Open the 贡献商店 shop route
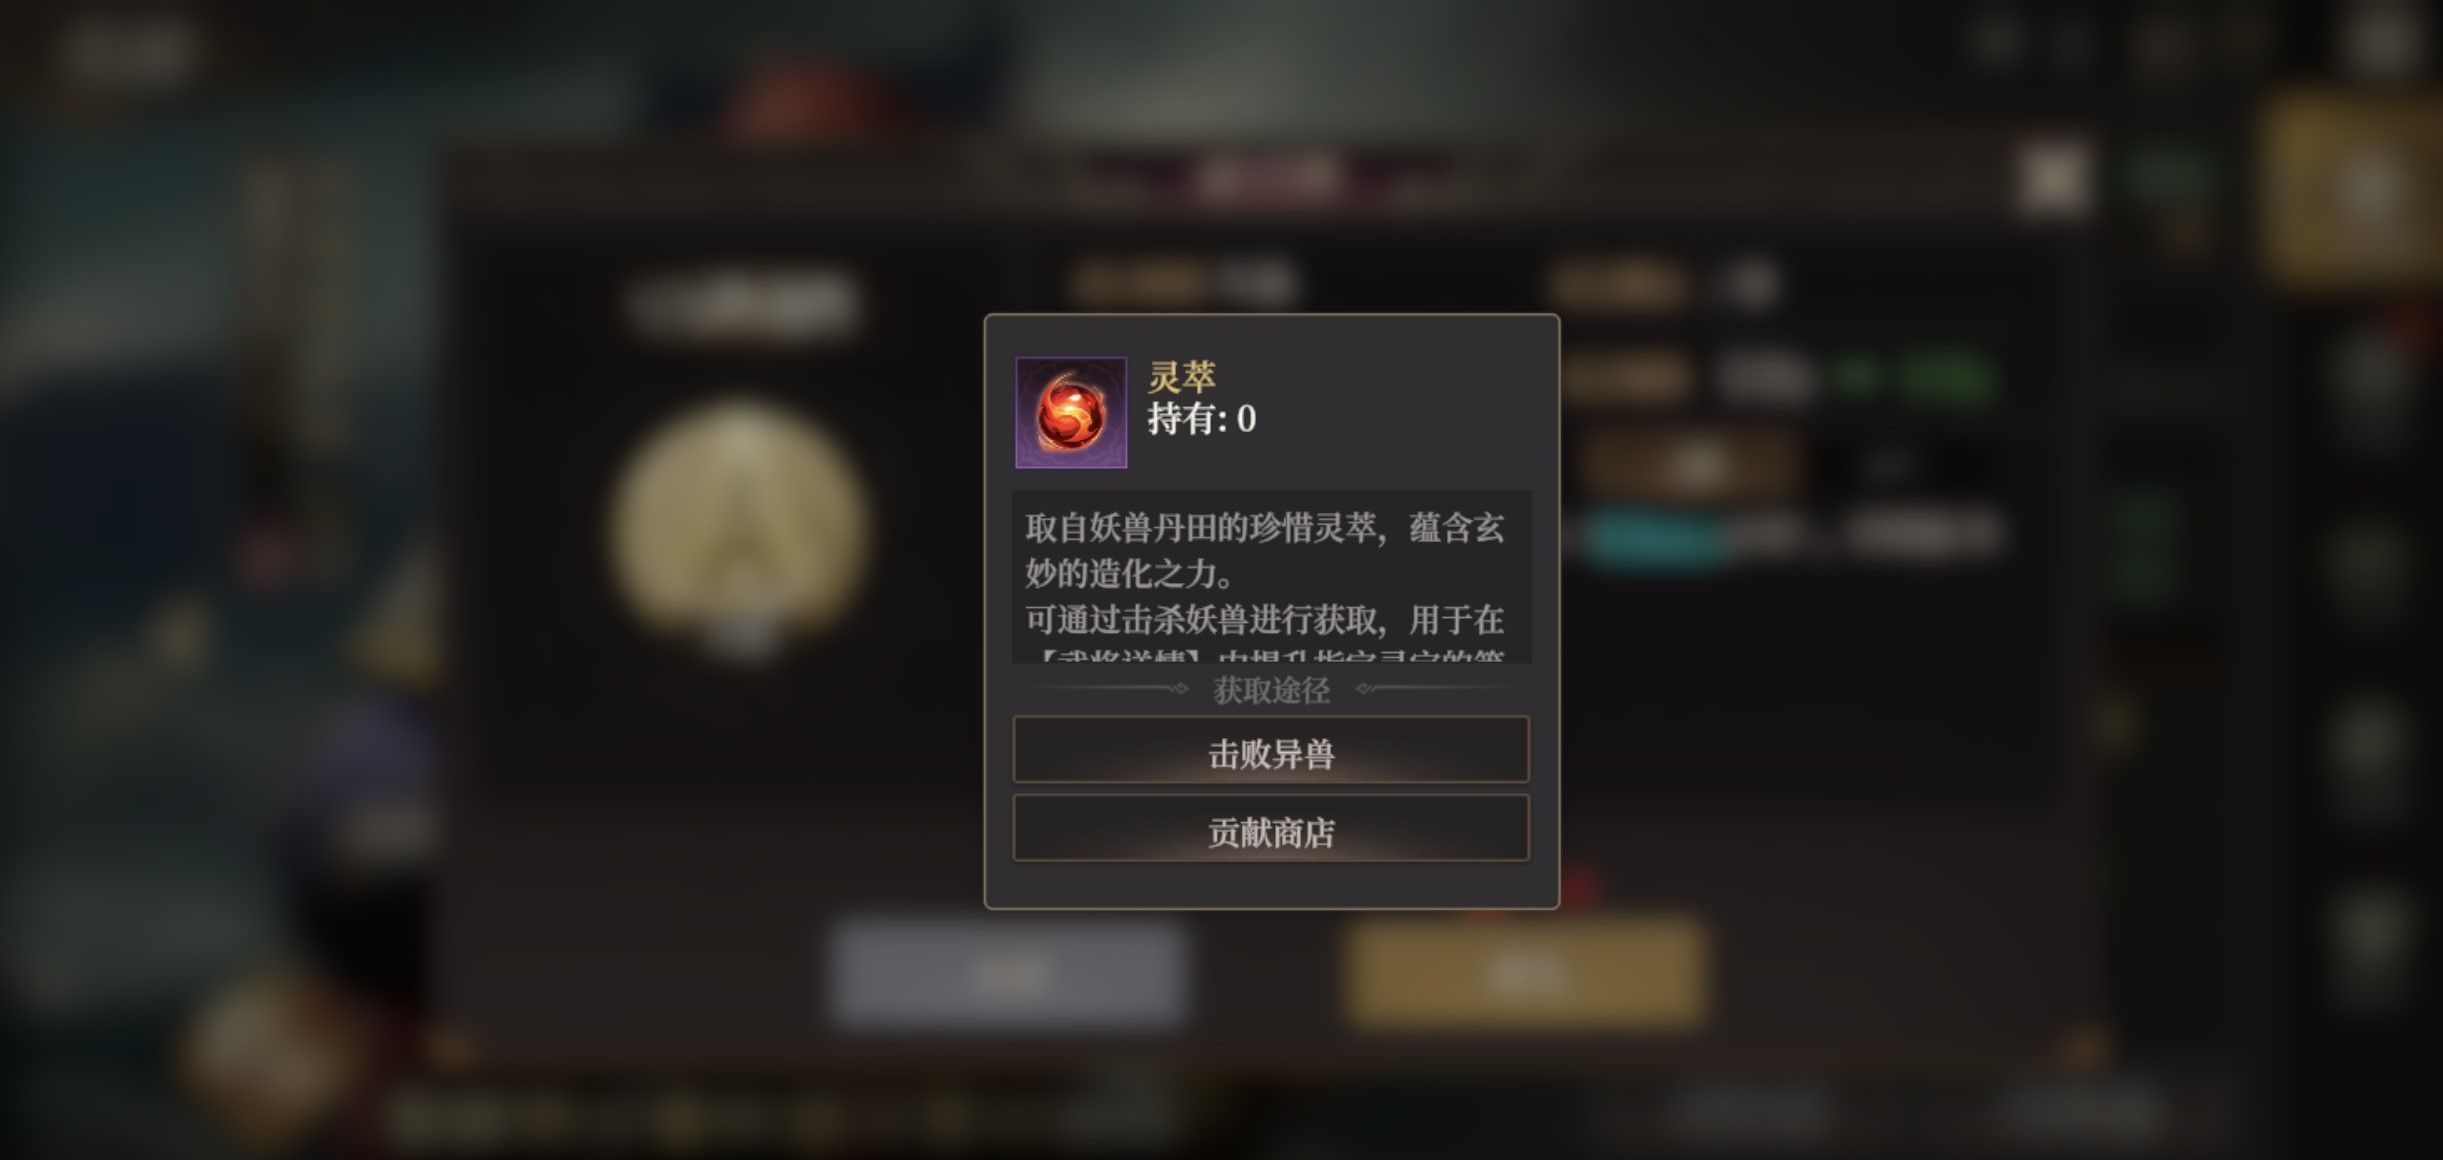Viewport: 2443px width, 1160px height. [x=1271, y=829]
